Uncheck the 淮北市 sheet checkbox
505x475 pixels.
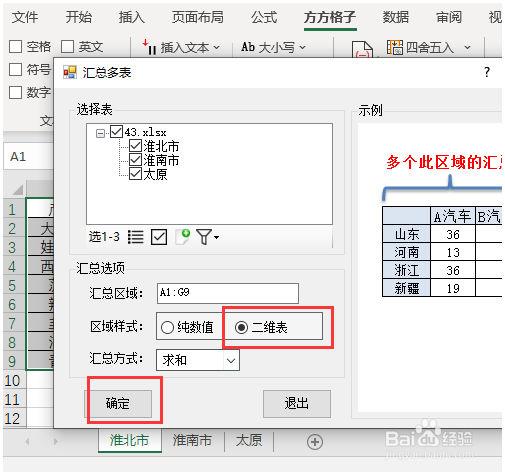coord(135,146)
